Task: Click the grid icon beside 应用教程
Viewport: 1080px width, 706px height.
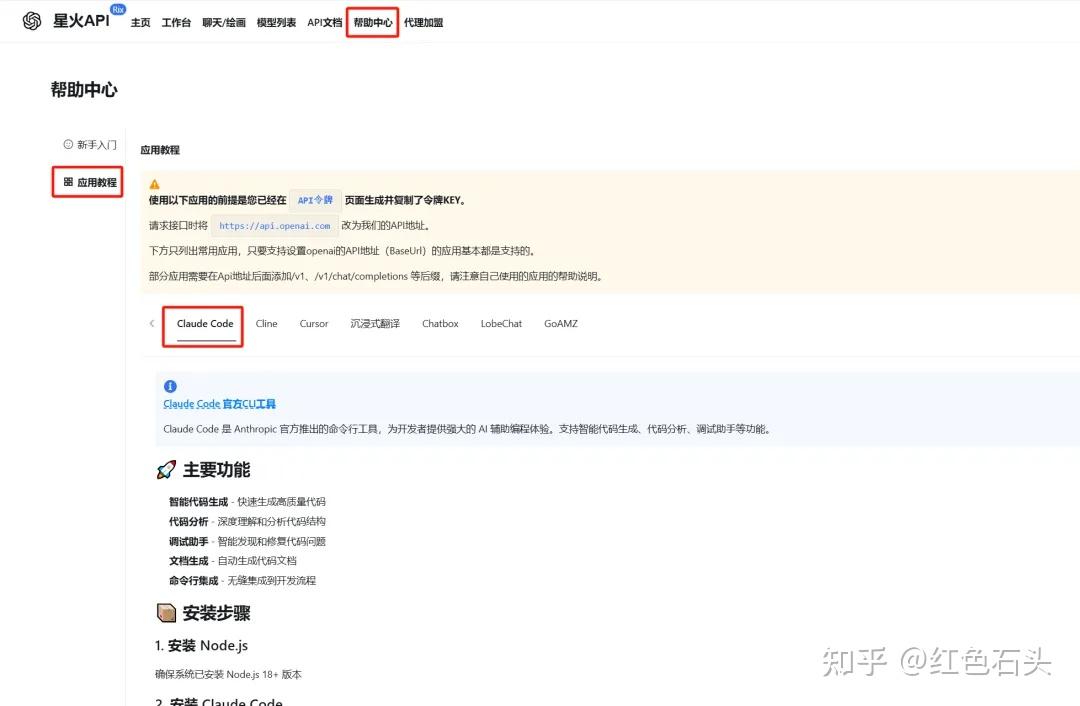Action: pos(68,182)
